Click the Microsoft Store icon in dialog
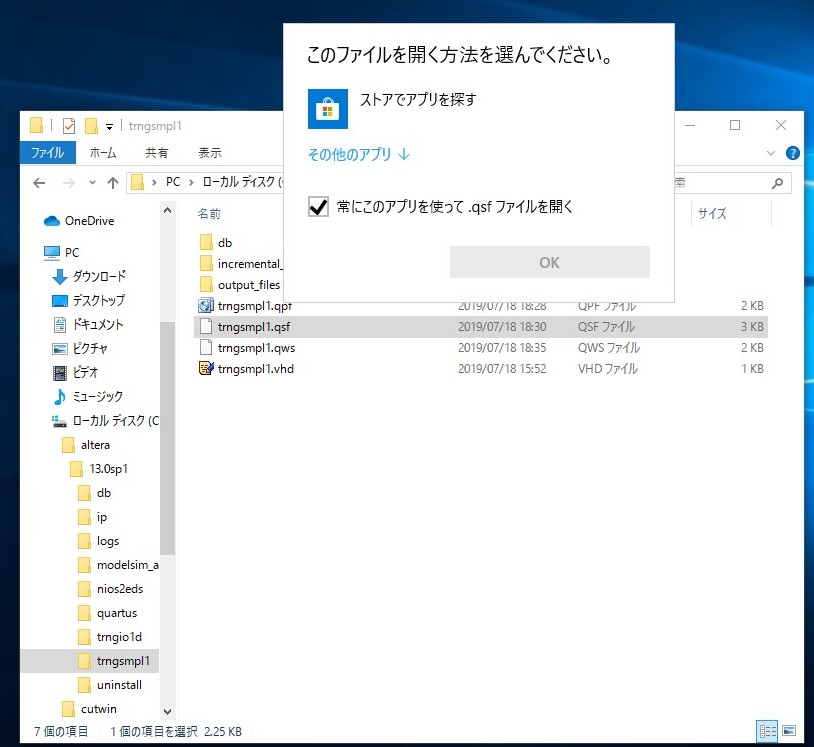The height and width of the screenshot is (747, 814). (328, 109)
